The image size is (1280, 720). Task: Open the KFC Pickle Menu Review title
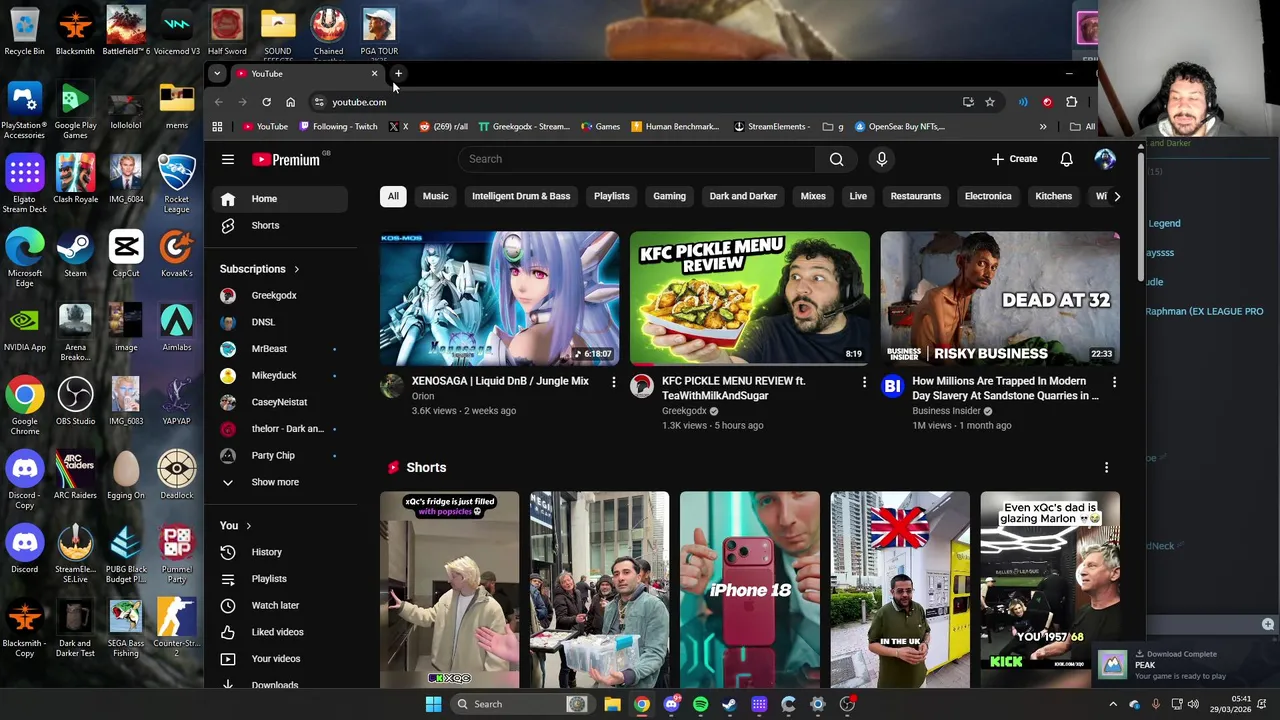point(734,388)
